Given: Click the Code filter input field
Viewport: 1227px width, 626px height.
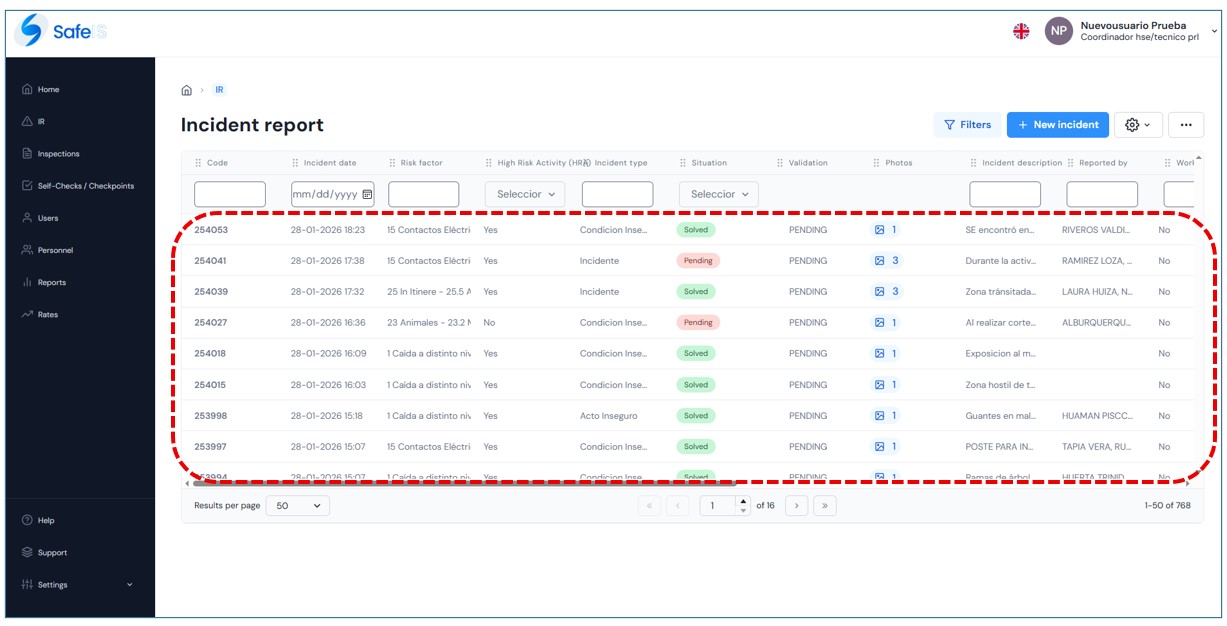Looking at the screenshot, I should [x=230, y=194].
